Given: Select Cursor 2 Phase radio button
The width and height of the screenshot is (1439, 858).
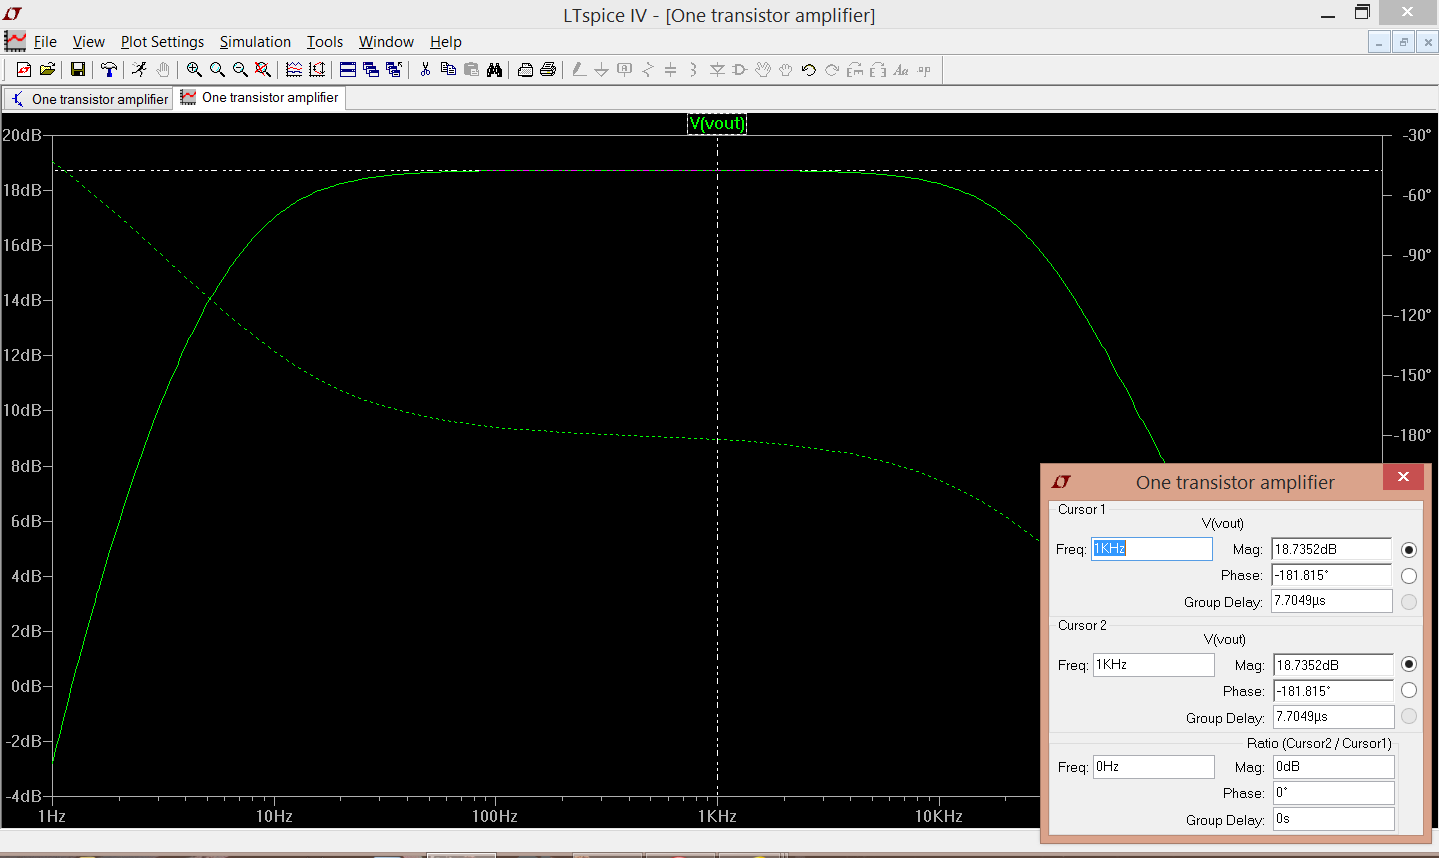Looking at the screenshot, I should point(1409,690).
